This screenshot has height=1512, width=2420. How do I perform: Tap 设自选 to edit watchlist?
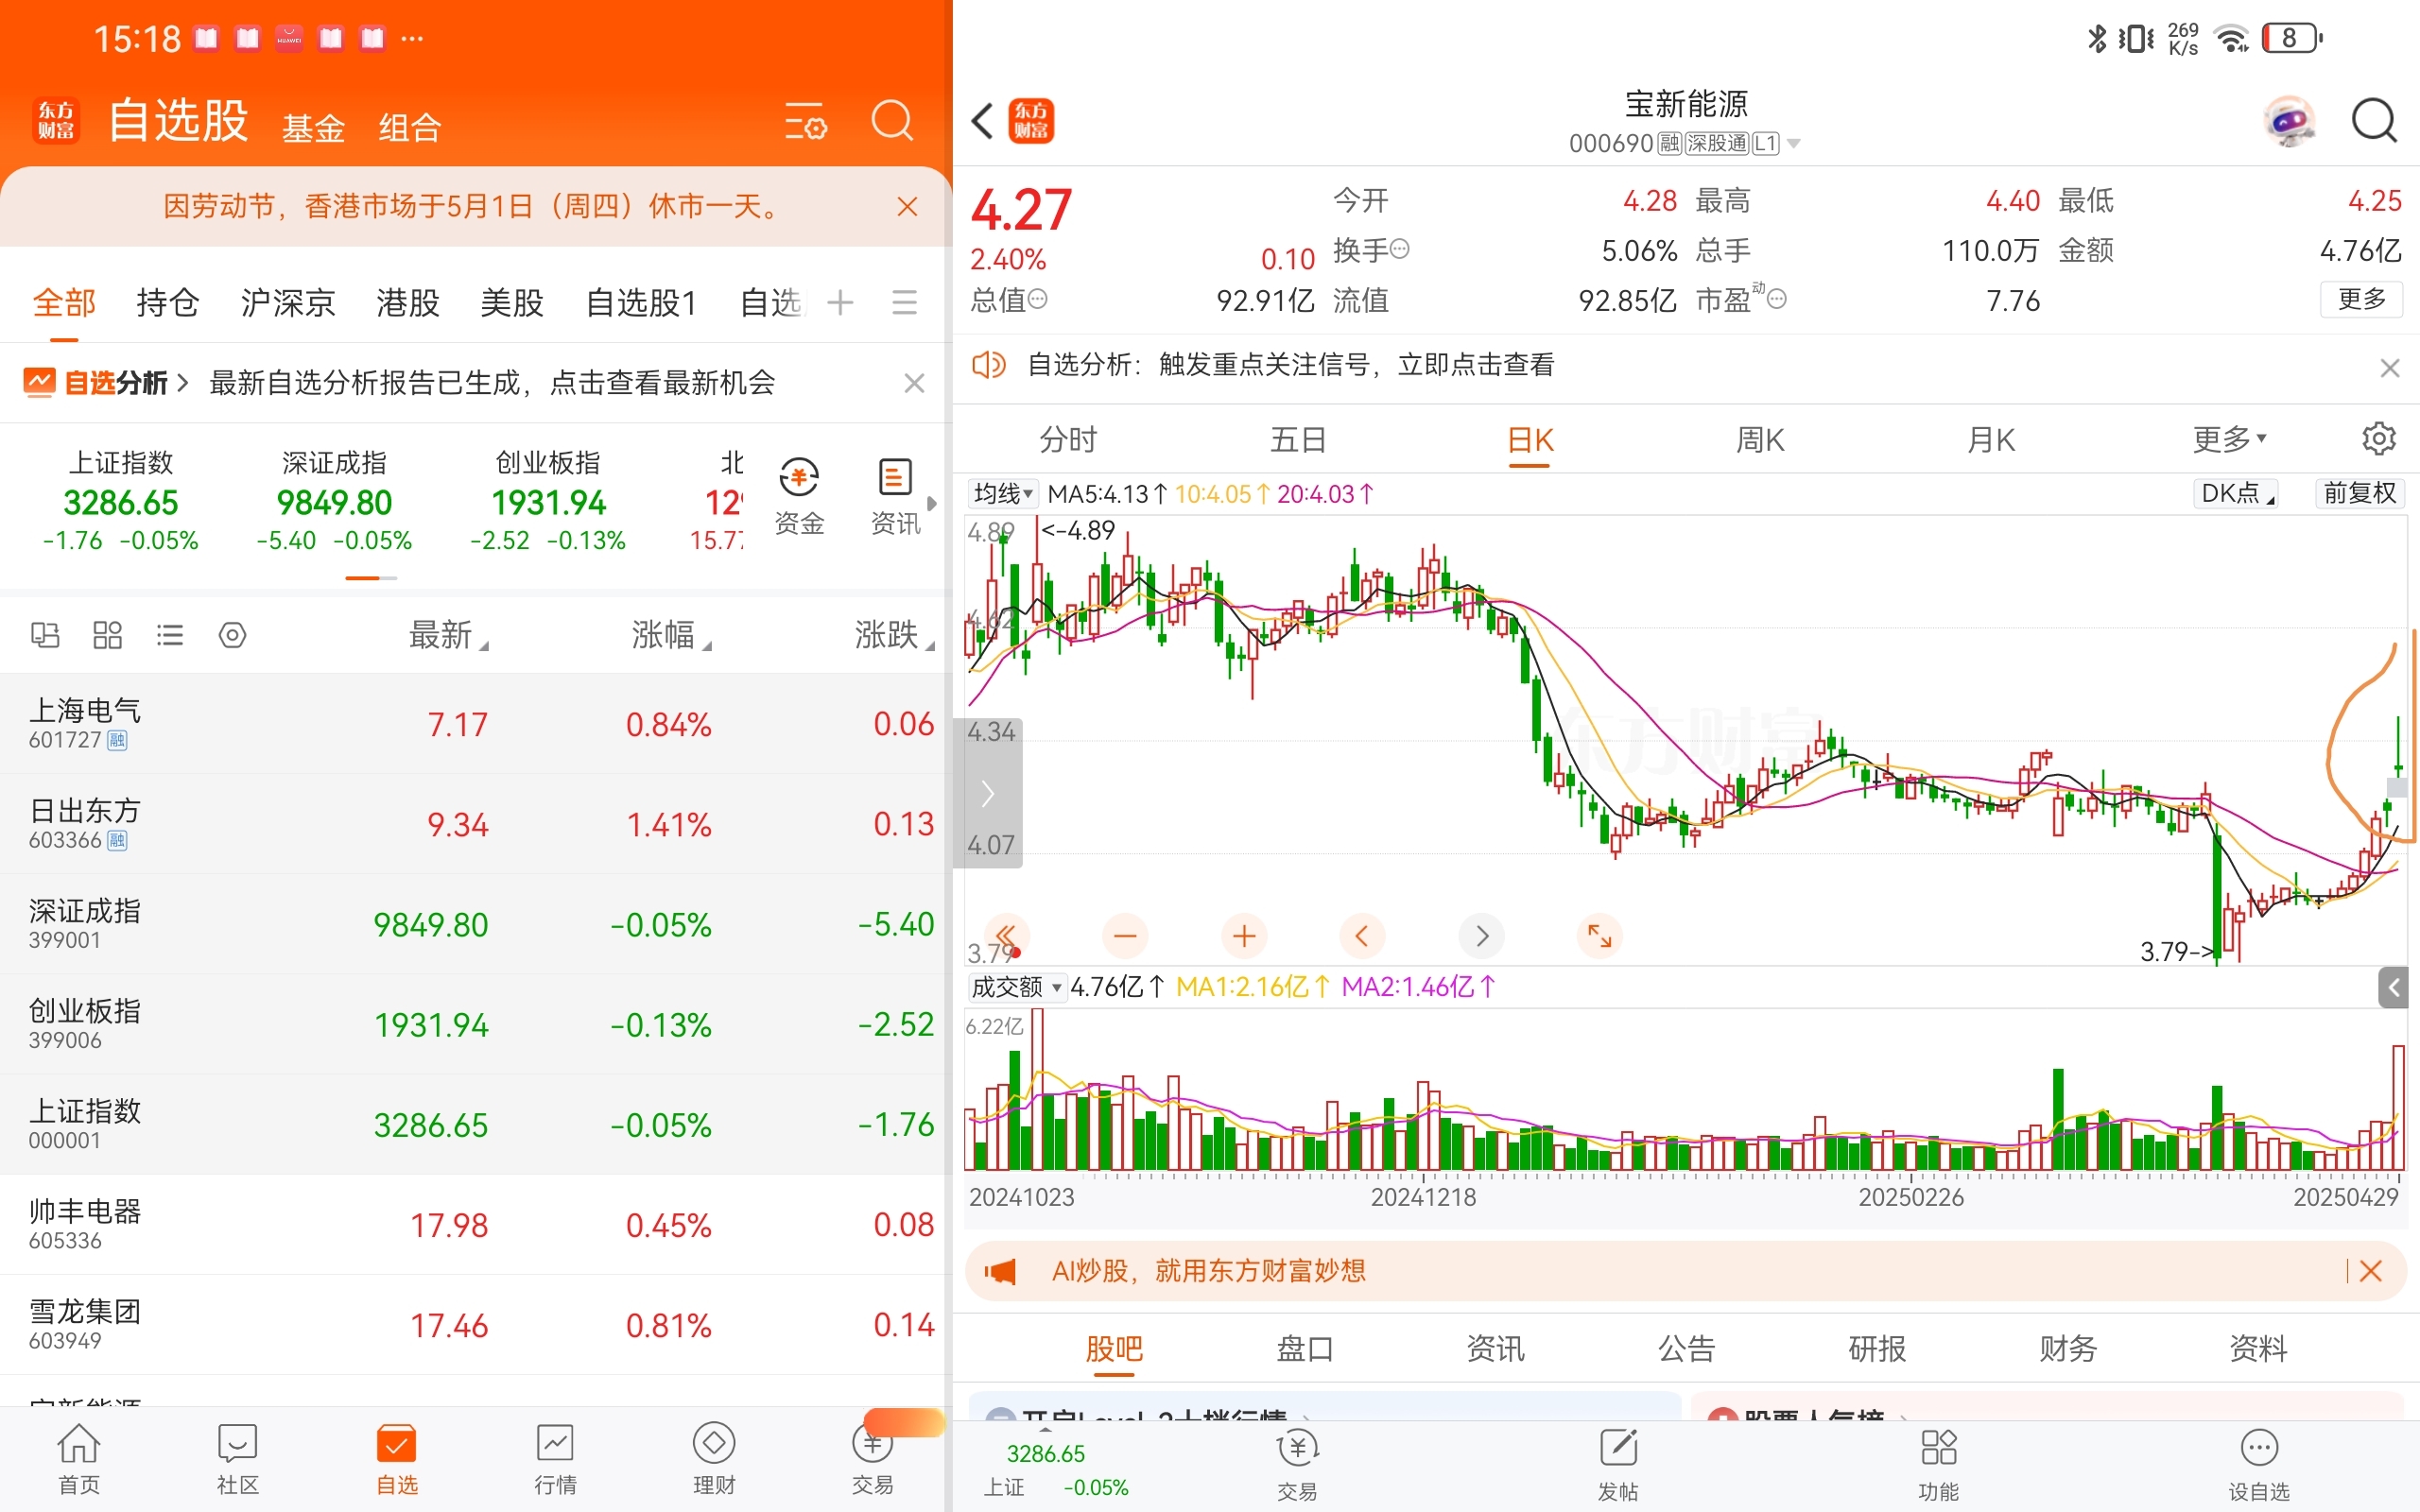[2259, 1465]
